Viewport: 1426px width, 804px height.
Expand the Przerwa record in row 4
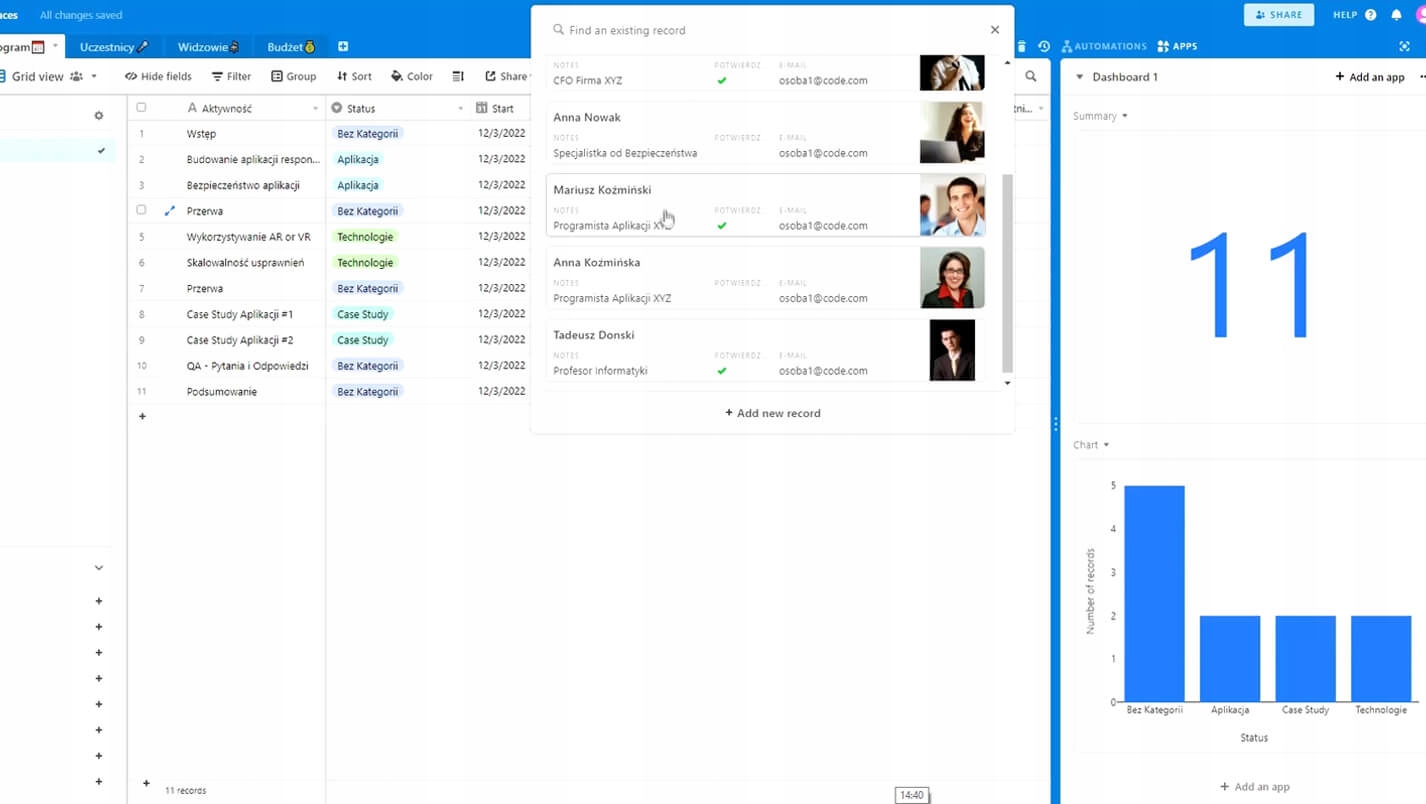point(169,211)
